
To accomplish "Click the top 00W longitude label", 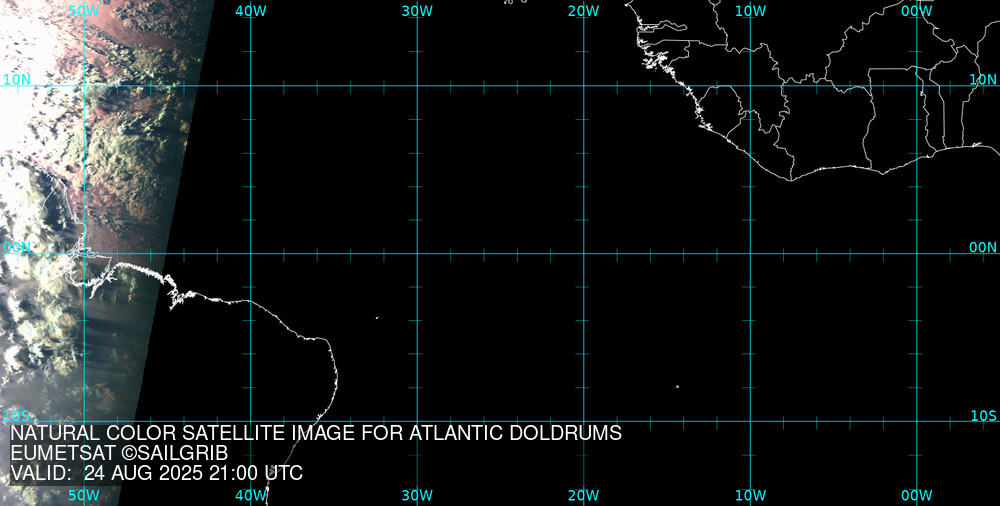I will click(x=917, y=11).
